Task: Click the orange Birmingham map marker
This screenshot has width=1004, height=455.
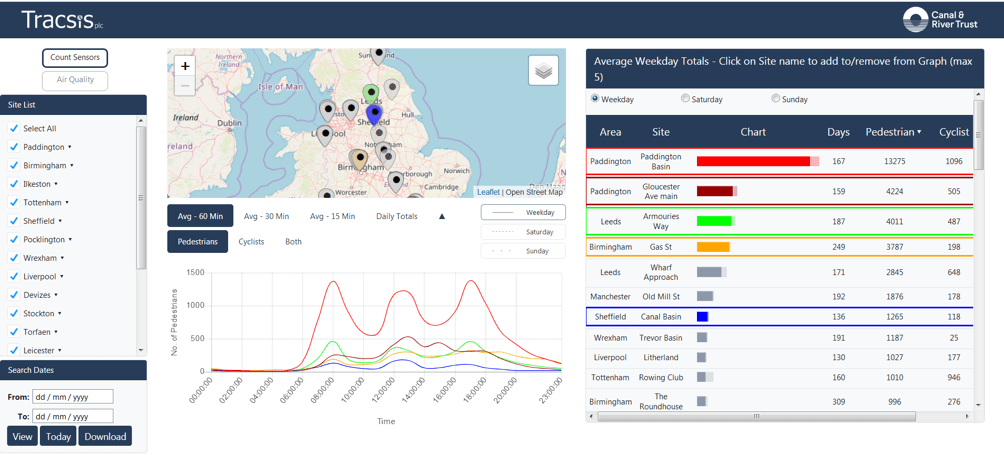Action: pyautogui.click(x=360, y=158)
